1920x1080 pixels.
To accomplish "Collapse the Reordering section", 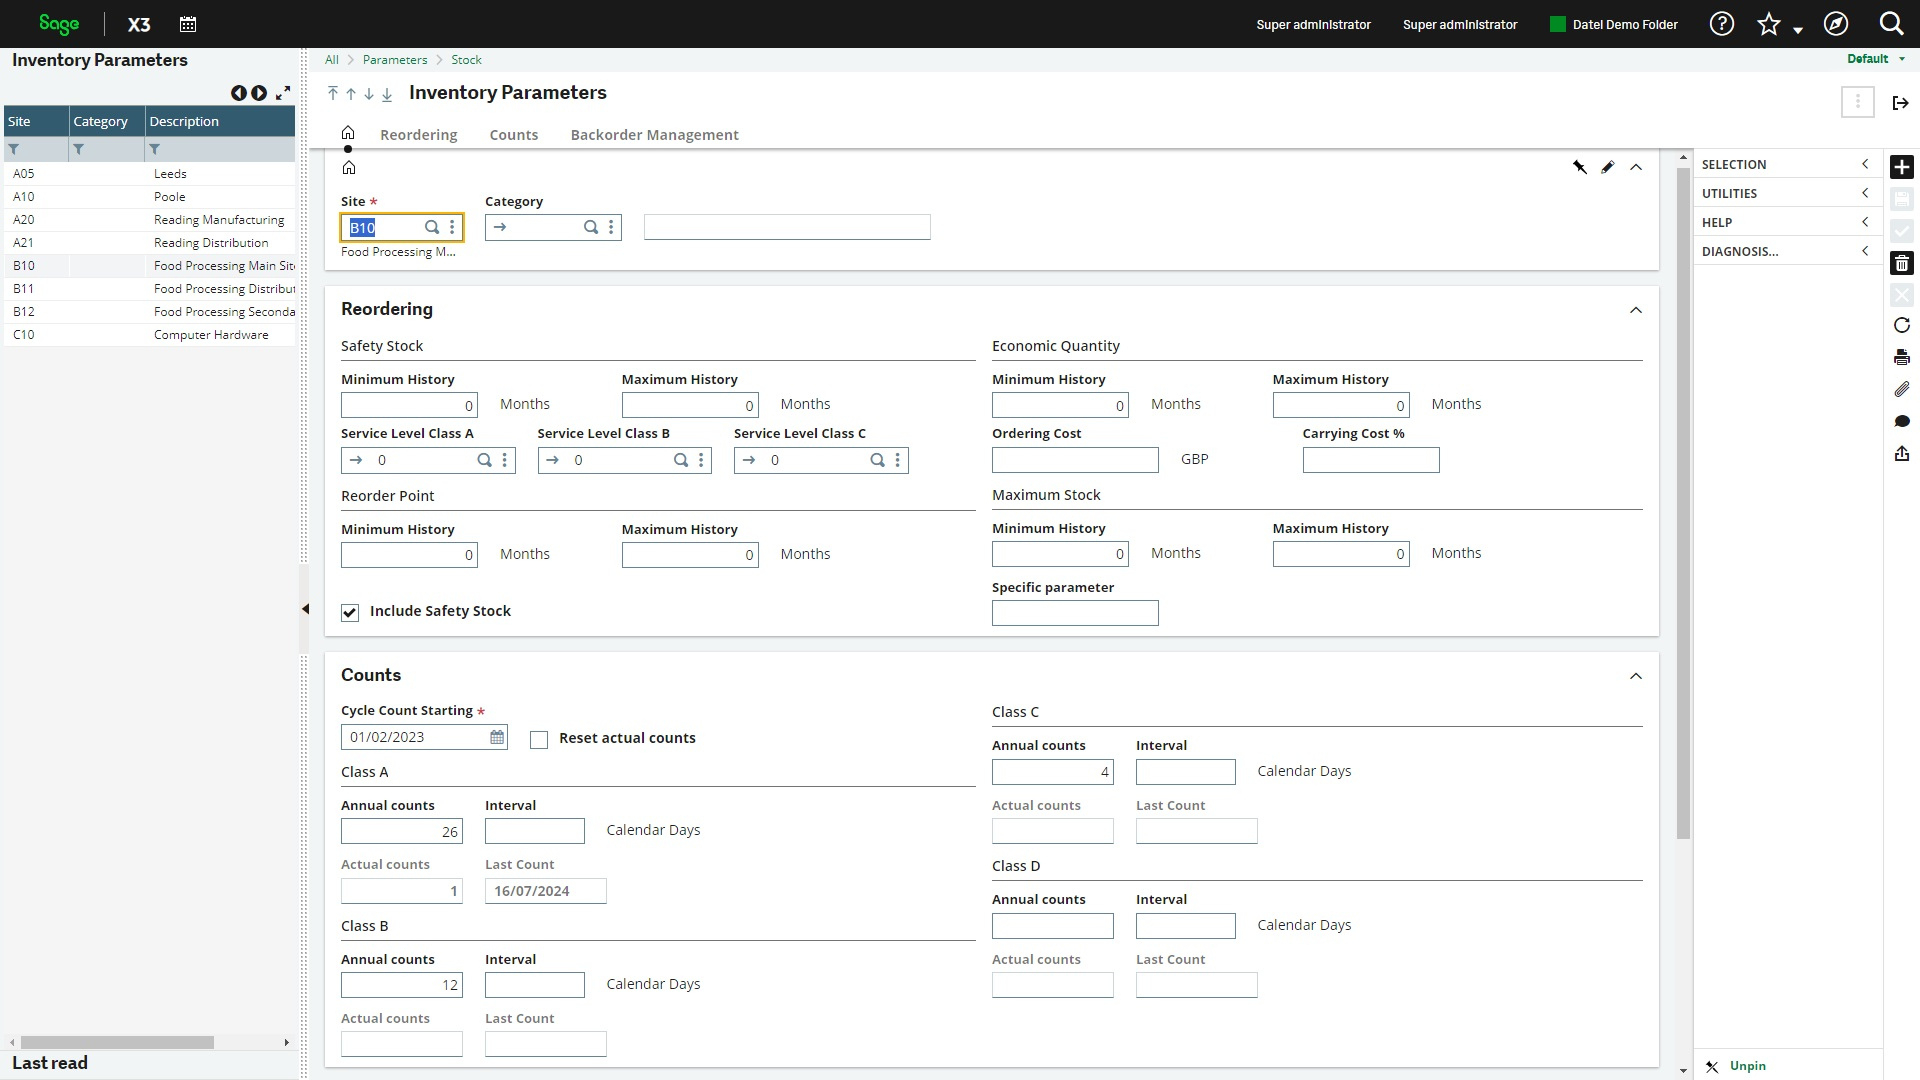I will 1635,310.
